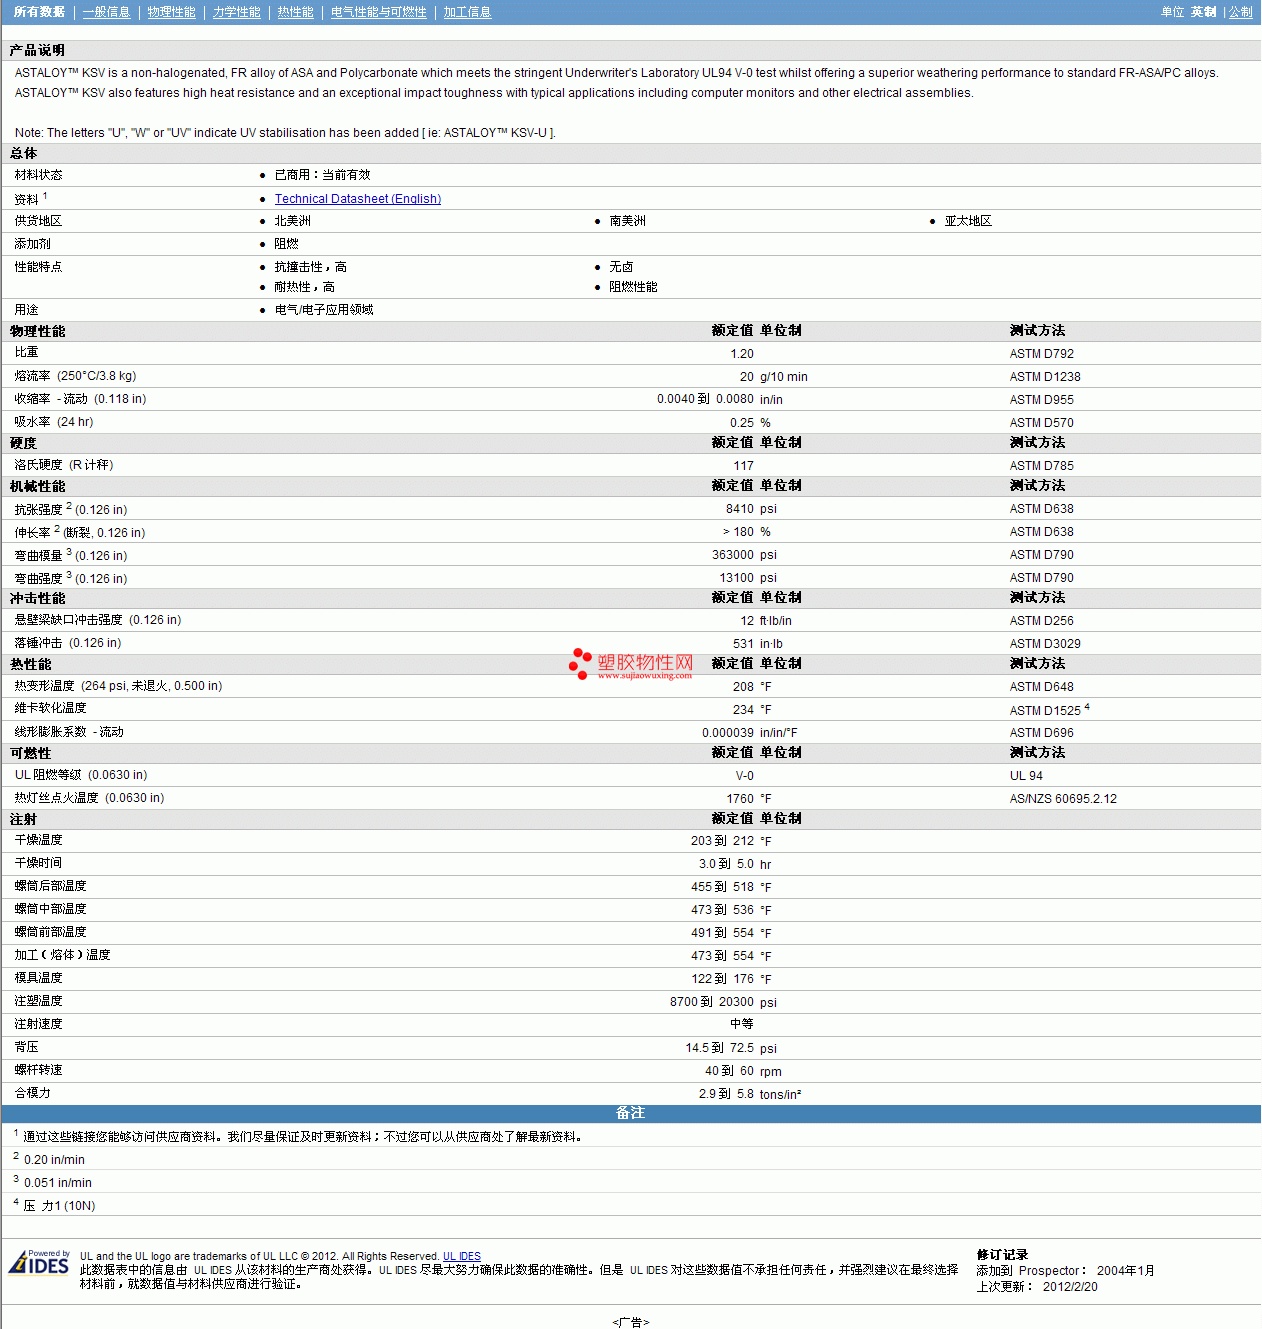The image size is (1262, 1329).
Task: Click the ASTM D696 test method
Action: tap(1042, 733)
